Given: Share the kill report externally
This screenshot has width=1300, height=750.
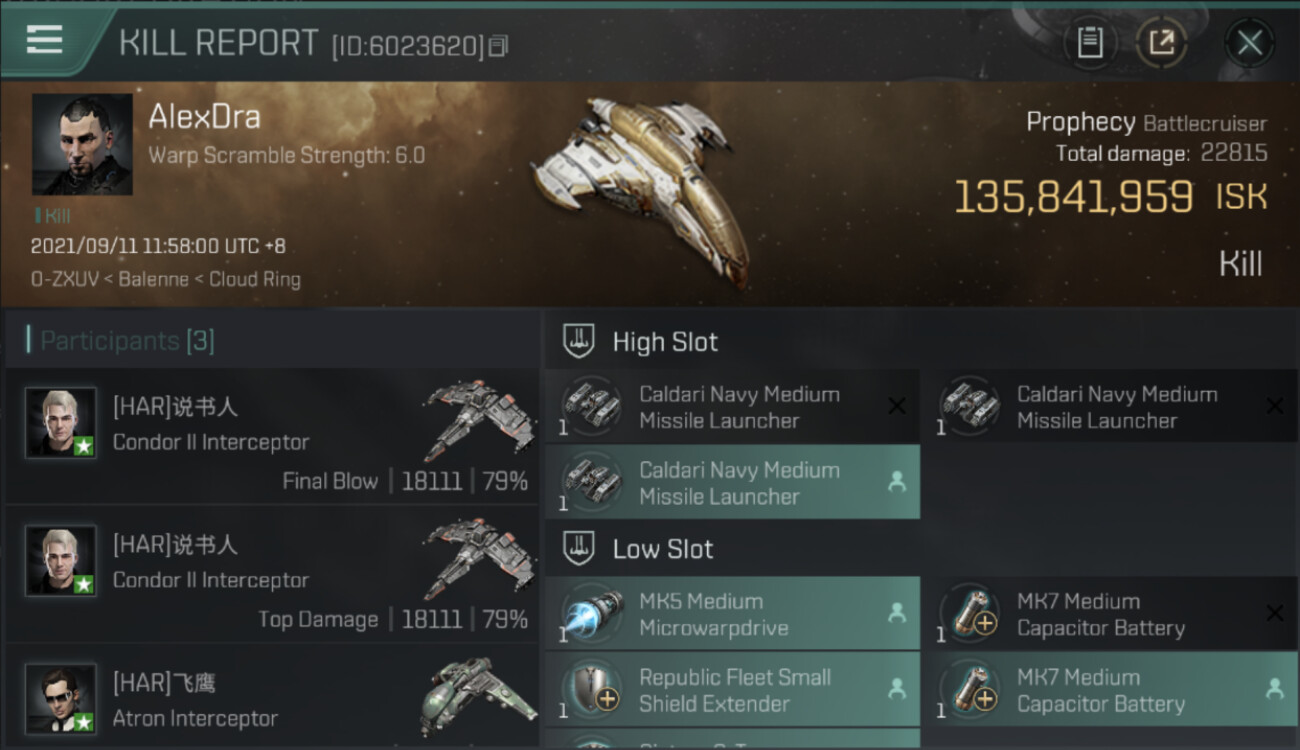Looking at the screenshot, I should click(1161, 43).
